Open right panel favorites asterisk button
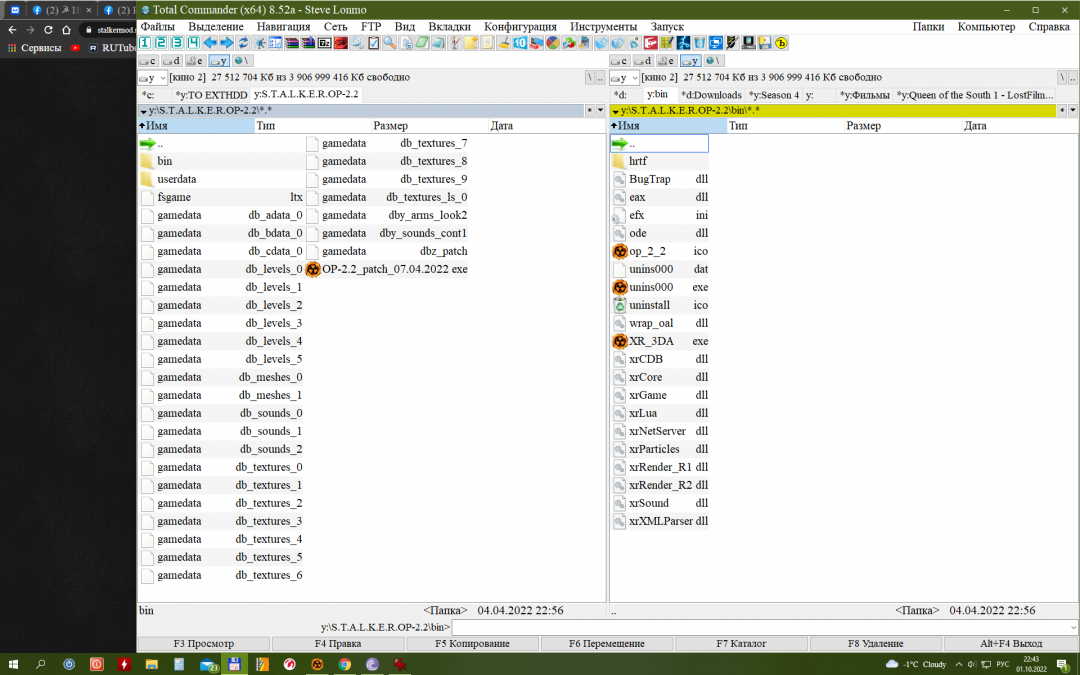Image resolution: width=1080 pixels, height=675 pixels. tap(1062, 110)
